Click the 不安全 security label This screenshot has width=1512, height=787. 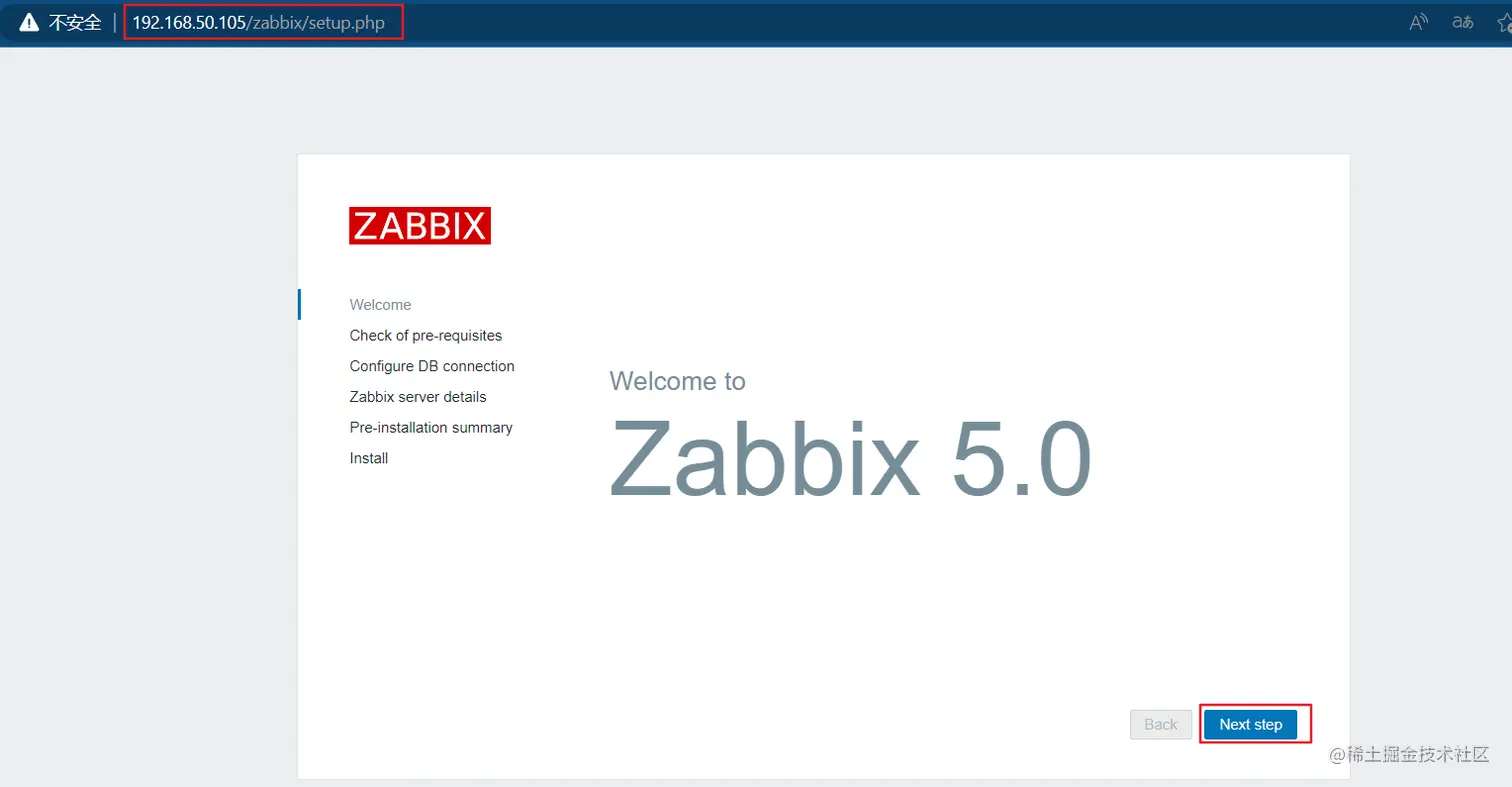click(75, 22)
